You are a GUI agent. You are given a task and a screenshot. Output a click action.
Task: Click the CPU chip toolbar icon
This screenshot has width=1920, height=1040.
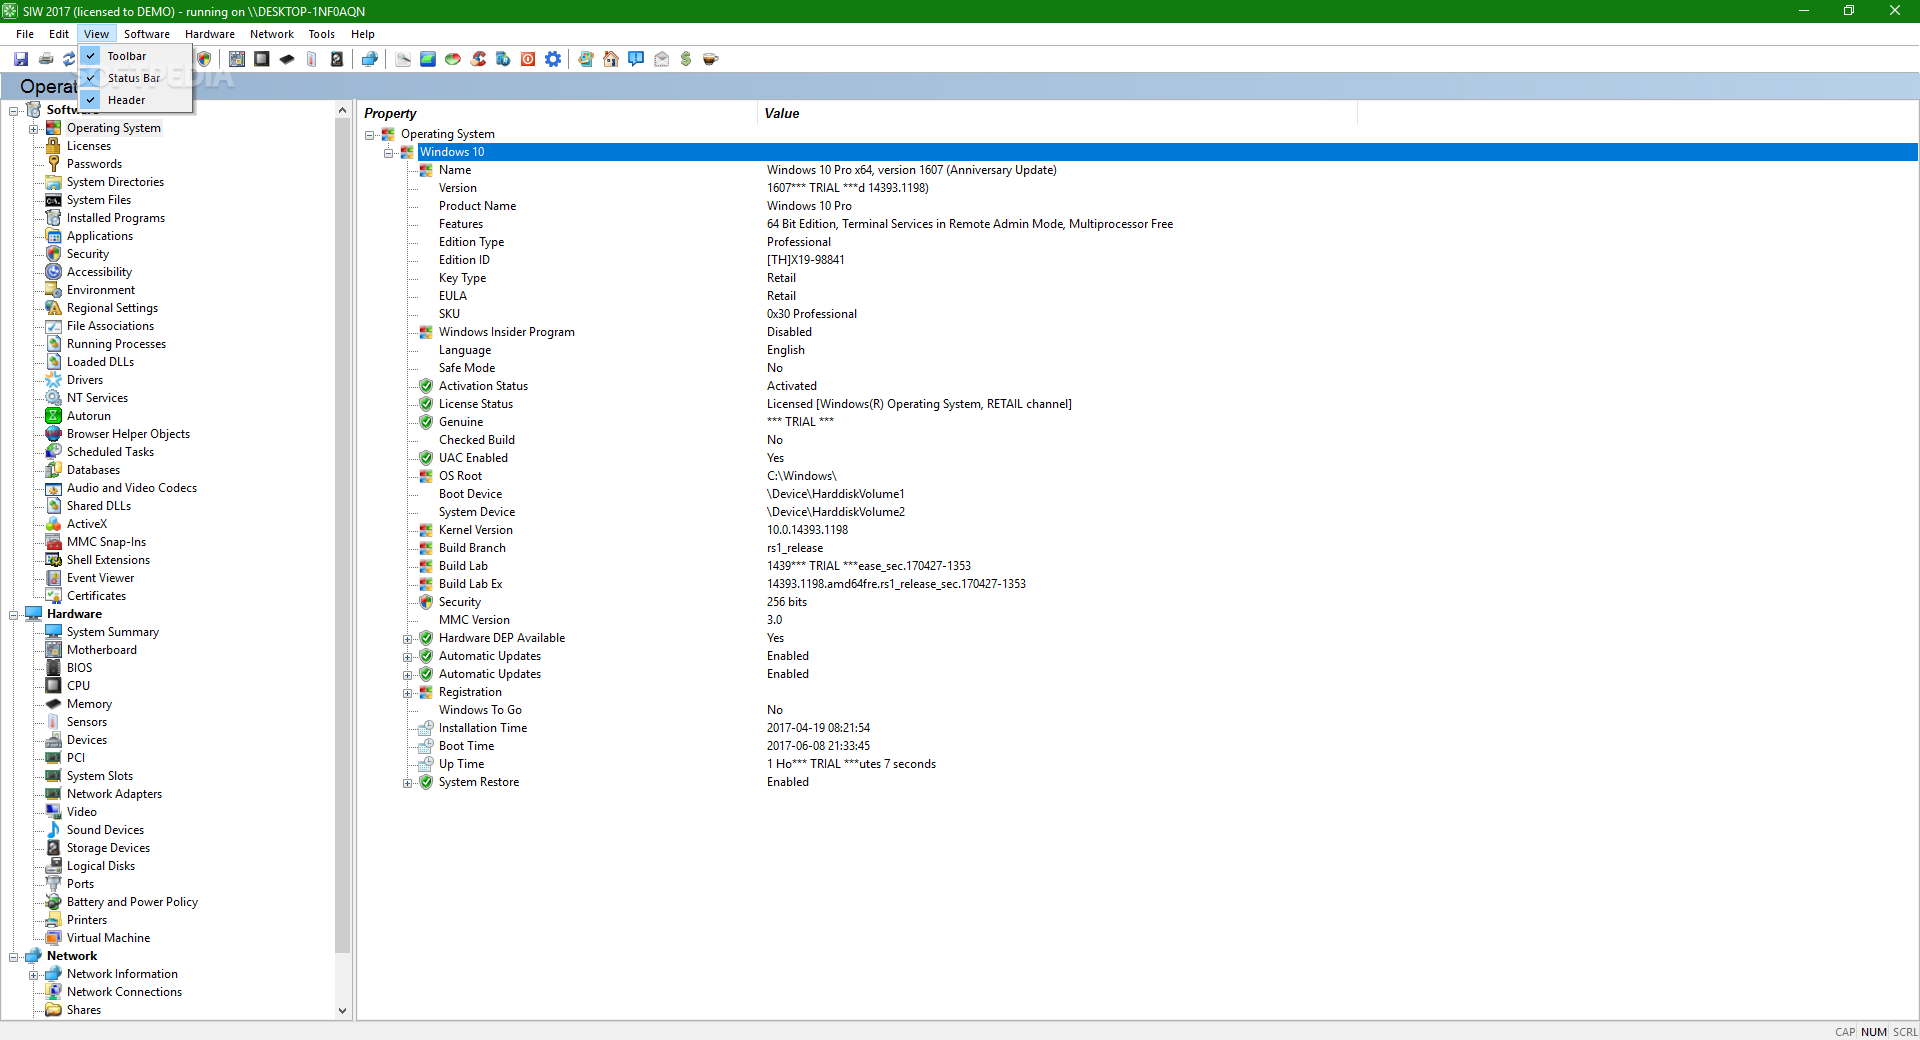click(x=262, y=59)
